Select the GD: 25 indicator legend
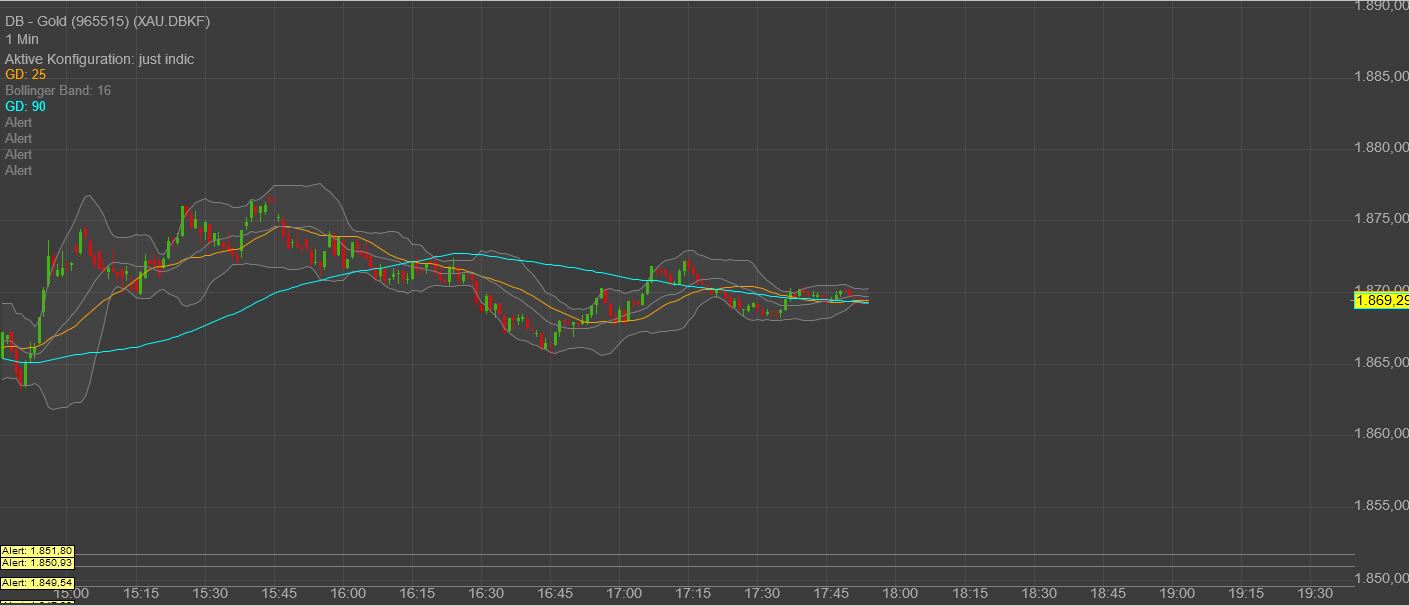 point(25,75)
